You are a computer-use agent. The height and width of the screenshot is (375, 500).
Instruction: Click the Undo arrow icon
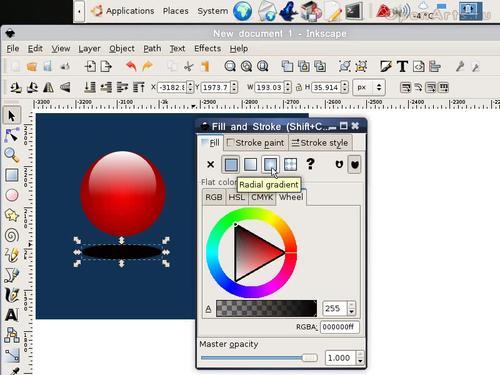pos(131,66)
